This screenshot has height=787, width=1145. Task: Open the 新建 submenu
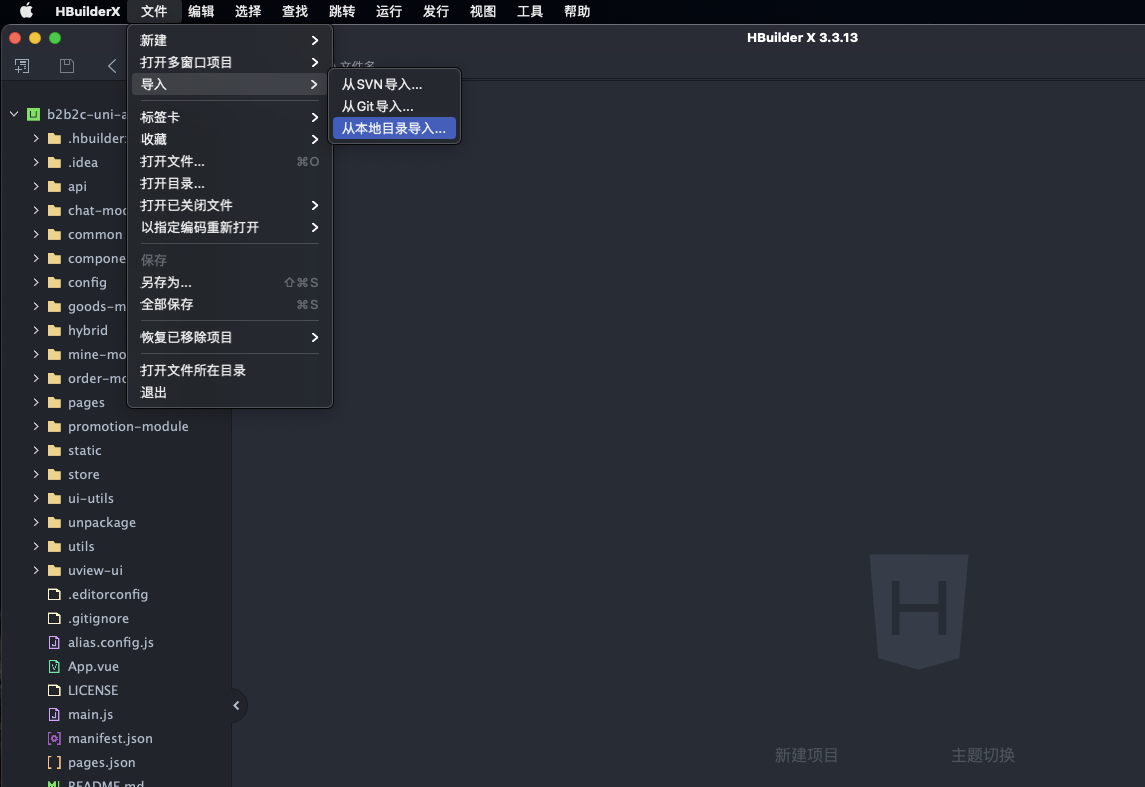pyautogui.click(x=230, y=40)
